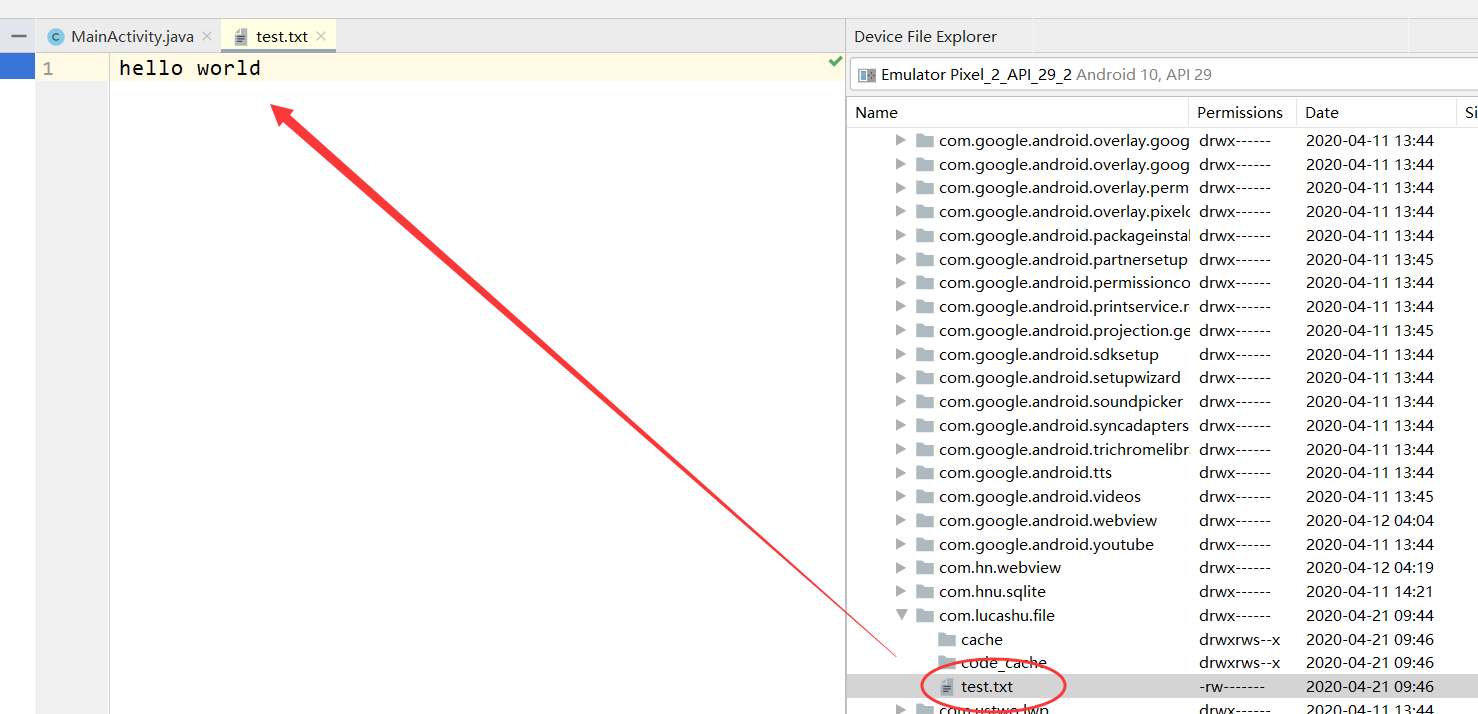This screenshot has height=714, width=1478.
Task: Click date '2020-04-12 04:04' cell
Action: (x=1369, y=521)
